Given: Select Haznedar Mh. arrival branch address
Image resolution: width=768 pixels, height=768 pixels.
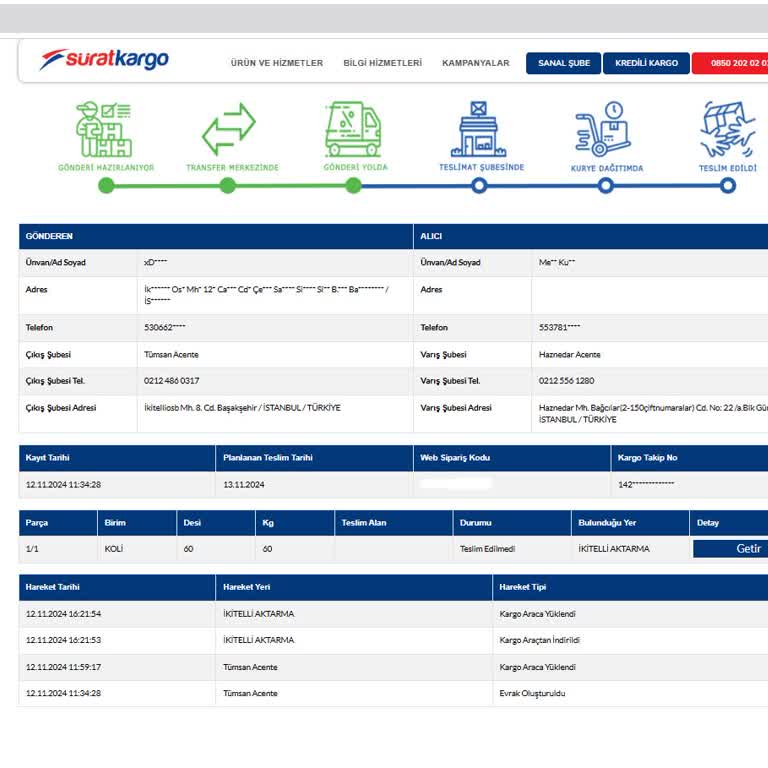Looking at the screenshot, I should [653, 413].
